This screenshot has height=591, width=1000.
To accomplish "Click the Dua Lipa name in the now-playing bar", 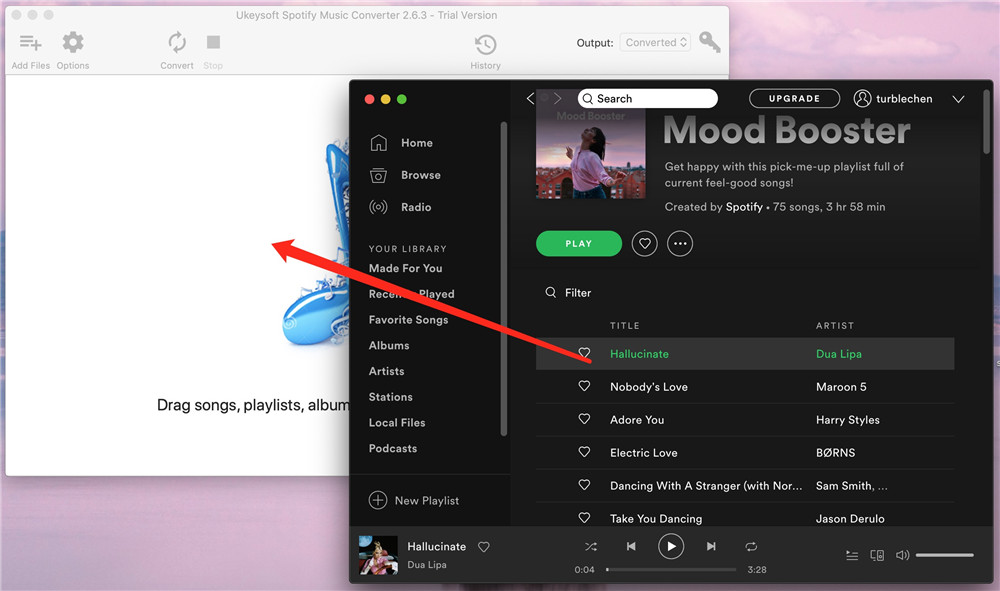I will [427, 565].
